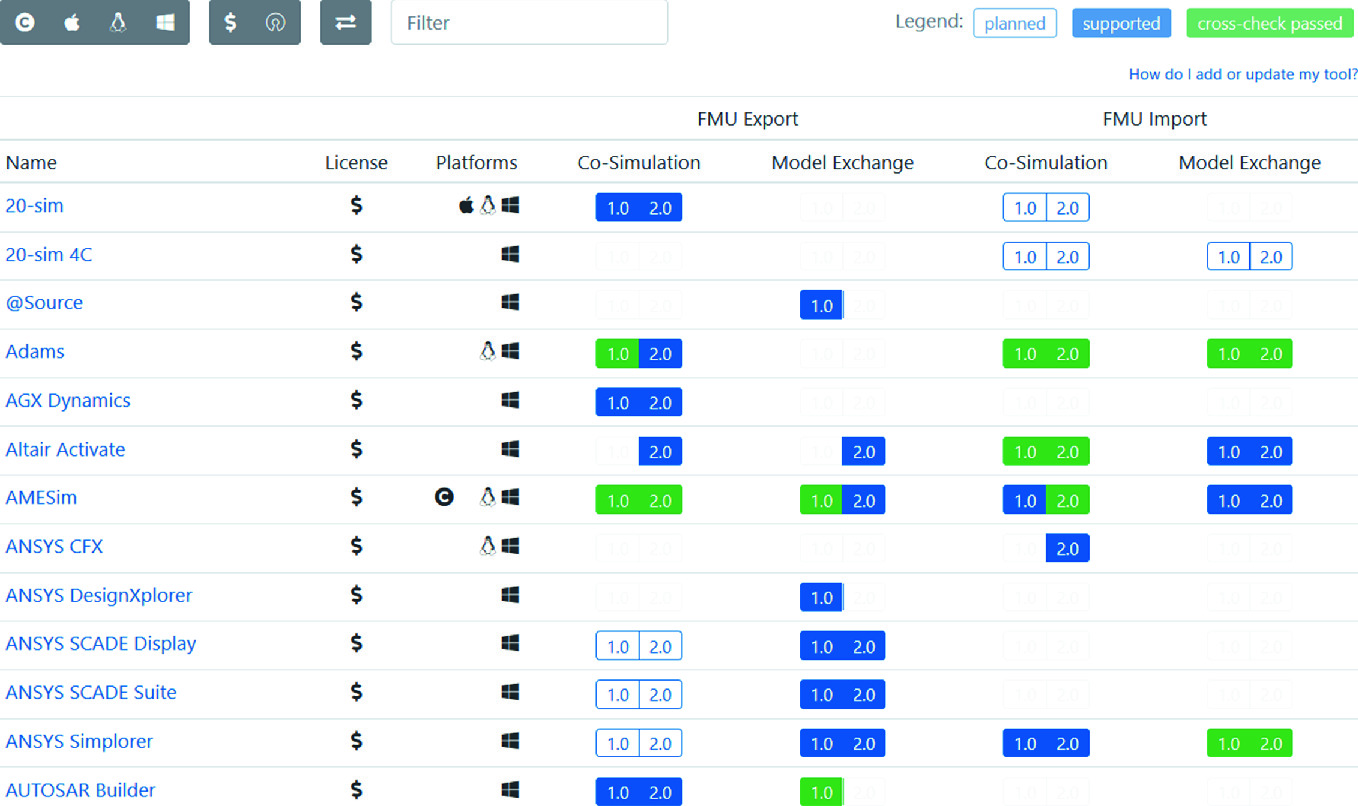The width and height of the screenshot is (1358, 806).
Task: Click the dollar license icon for @Source
Action: 356,302
